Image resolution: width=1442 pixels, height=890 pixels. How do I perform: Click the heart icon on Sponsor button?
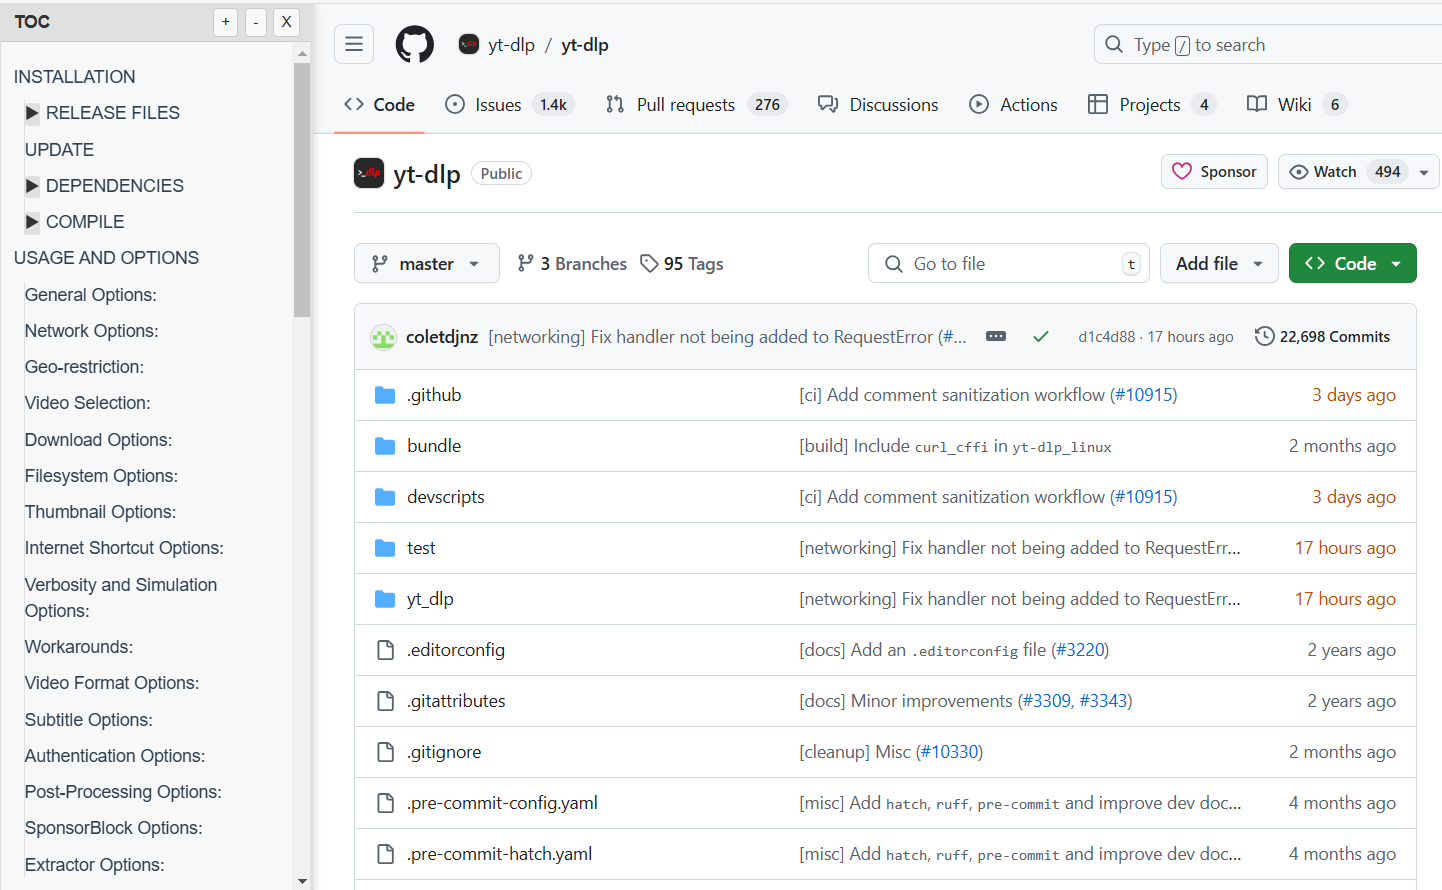[x=1182, y=171]
